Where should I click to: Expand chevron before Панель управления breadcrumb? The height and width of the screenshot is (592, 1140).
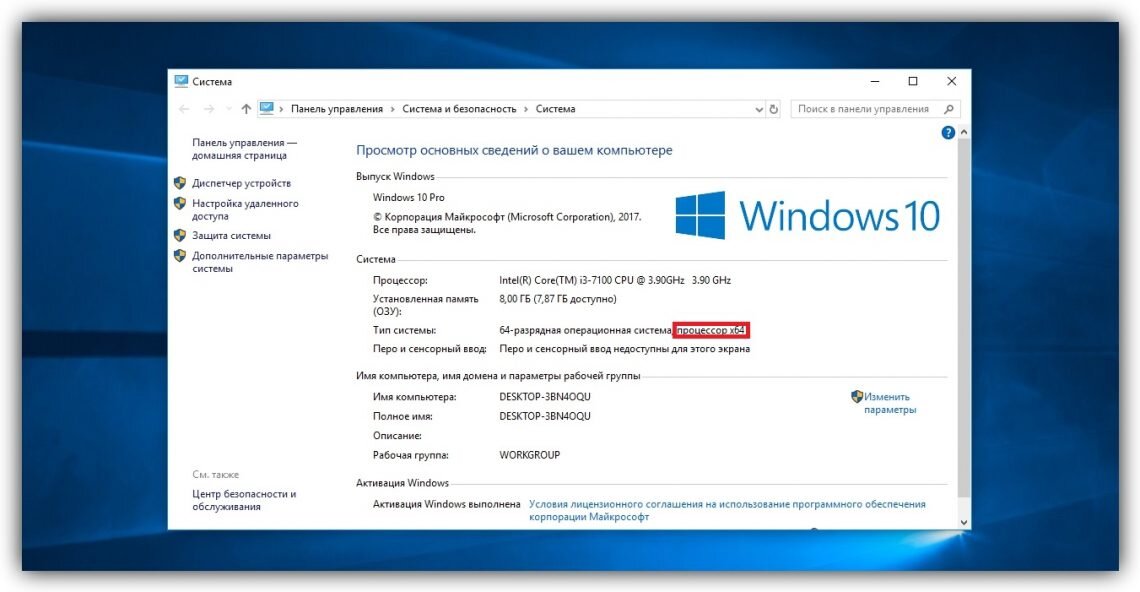(281, 109)
